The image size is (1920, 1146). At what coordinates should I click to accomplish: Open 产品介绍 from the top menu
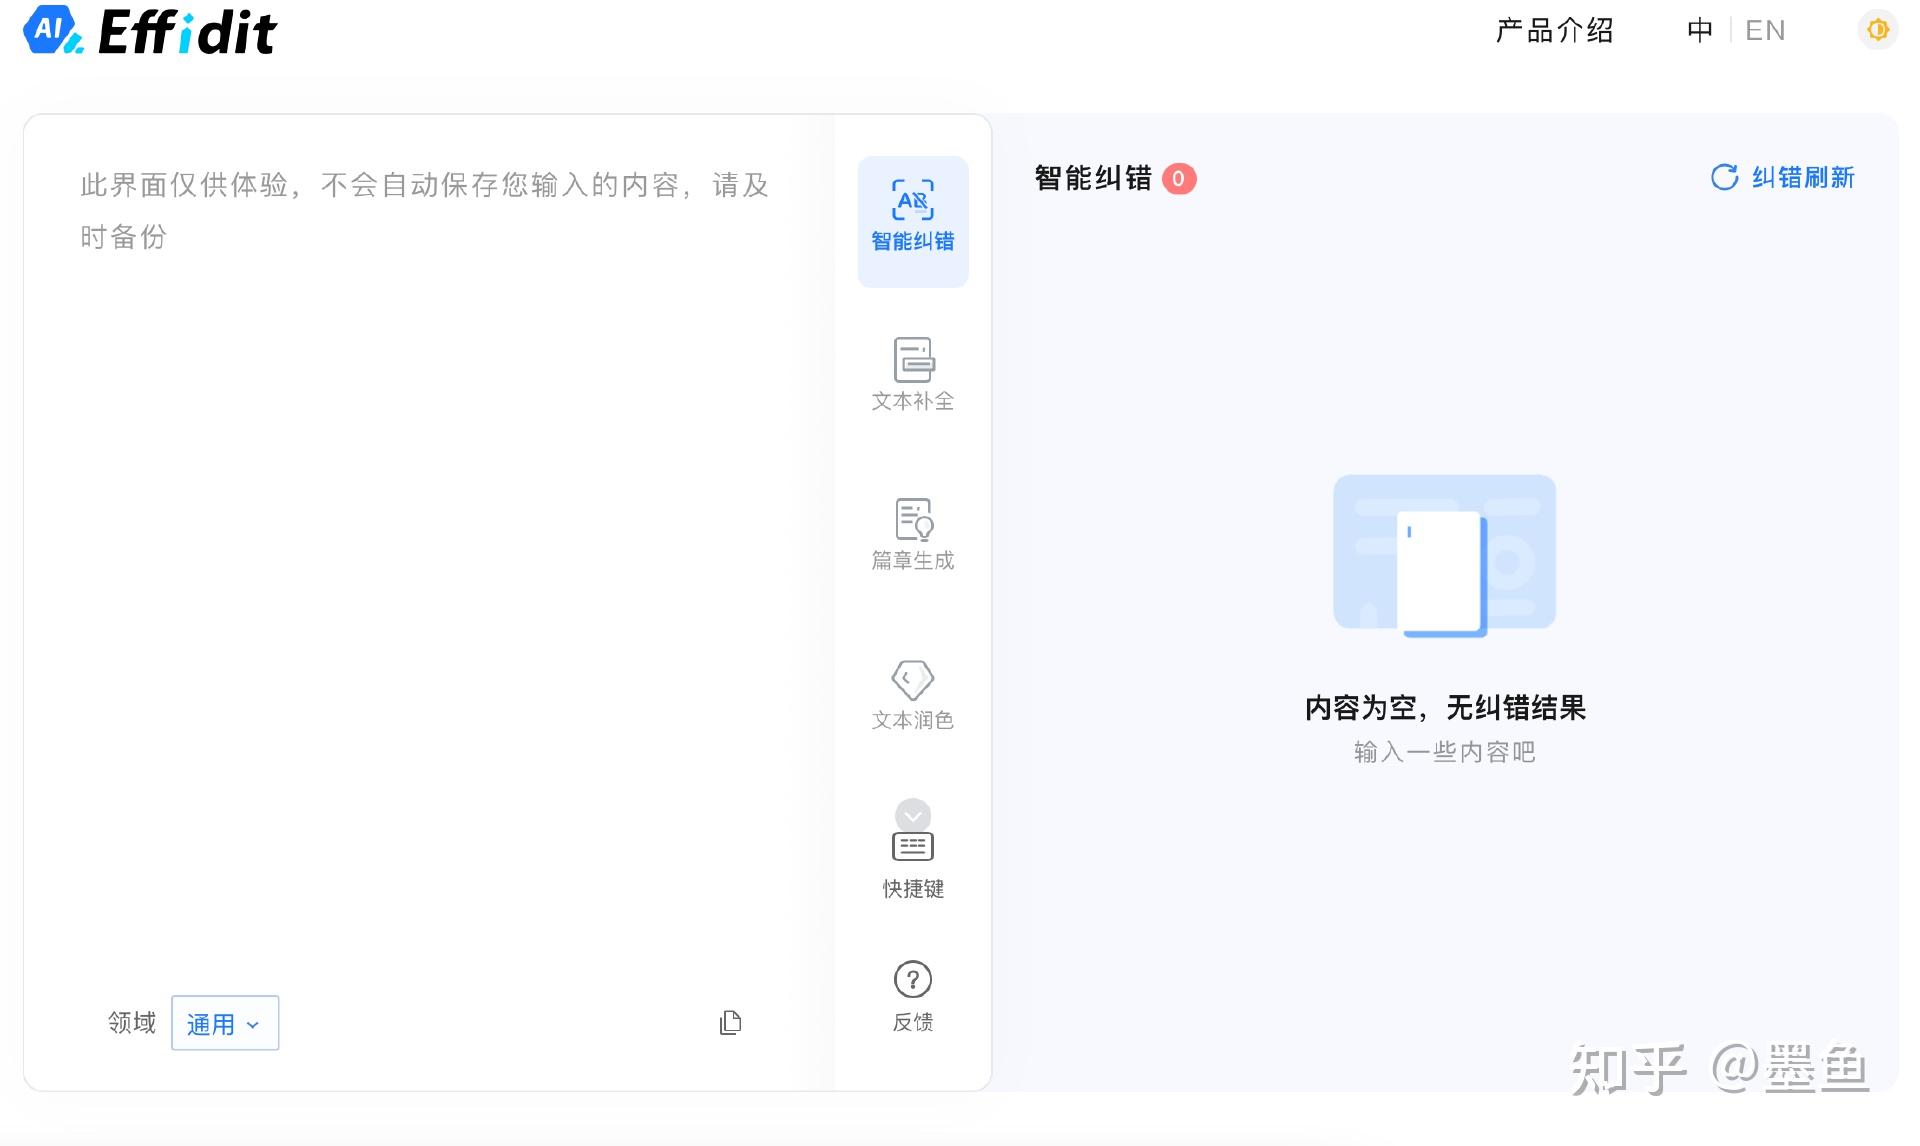[x=1554, y=31]
